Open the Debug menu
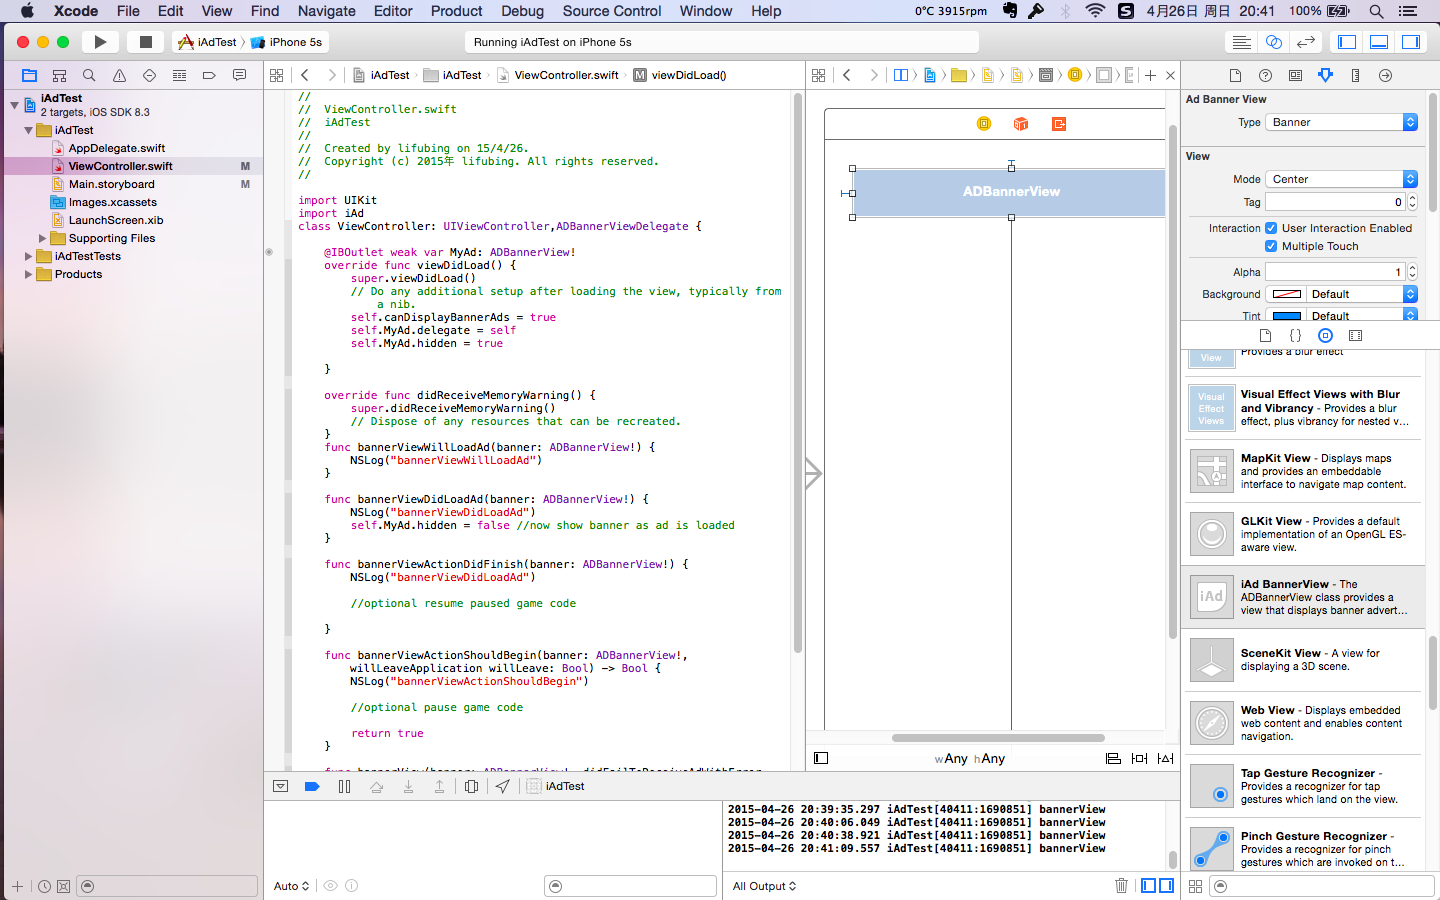Screen dimensions: 1440x900 [522, 11]
